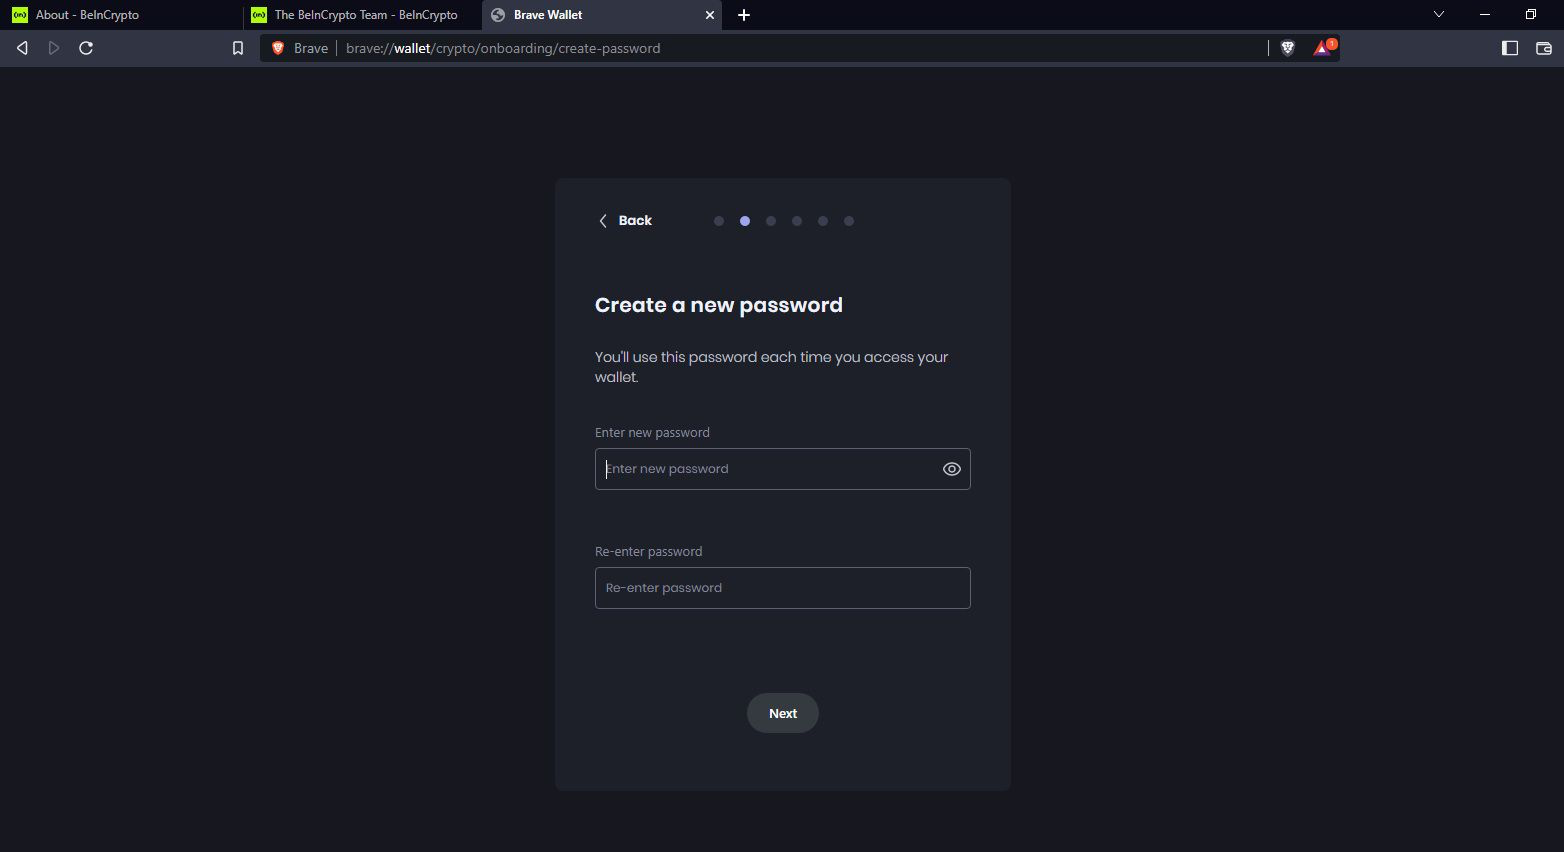Open a new tab with plus icon
The image size is (1564, 852).
pos(743,15)
